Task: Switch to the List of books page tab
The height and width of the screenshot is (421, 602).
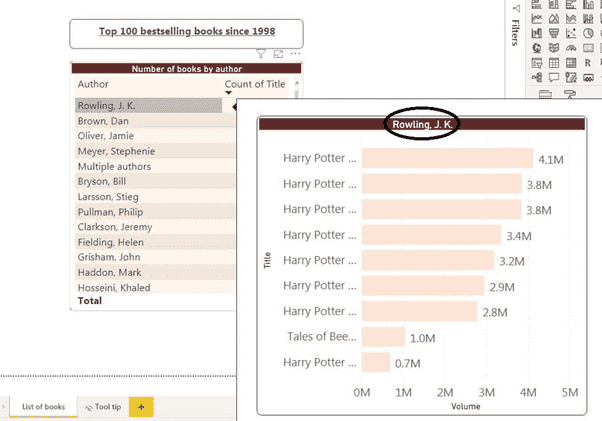Action: point(43,407)
